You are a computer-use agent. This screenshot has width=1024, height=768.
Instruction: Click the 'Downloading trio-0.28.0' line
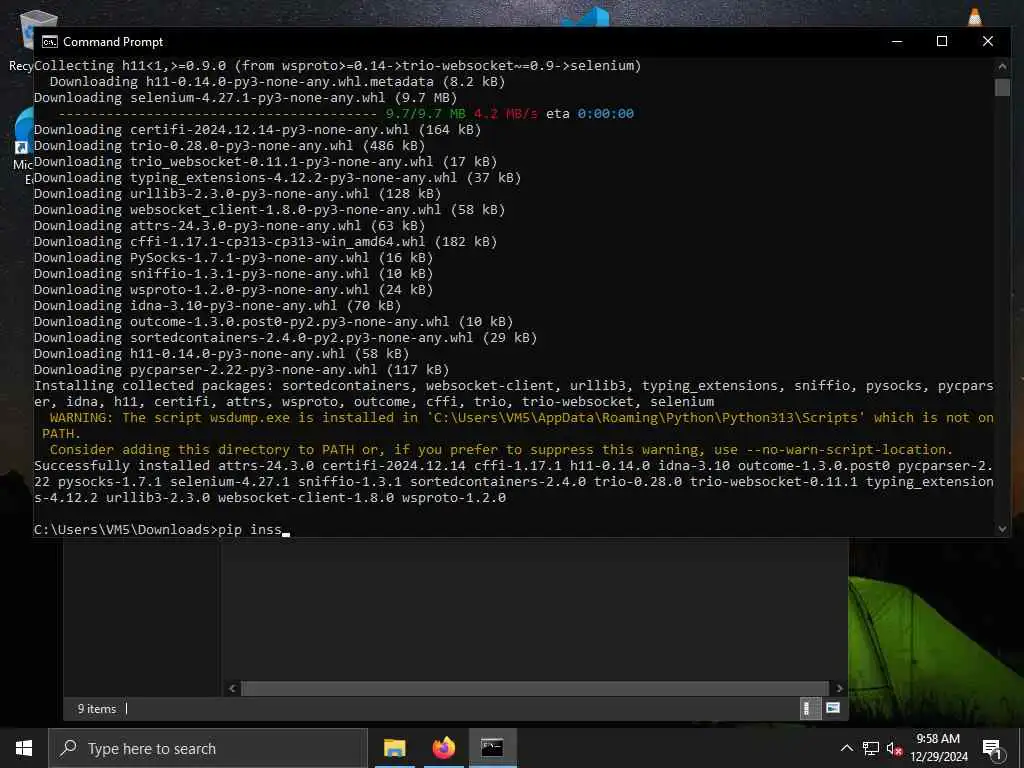click(229, 146)
